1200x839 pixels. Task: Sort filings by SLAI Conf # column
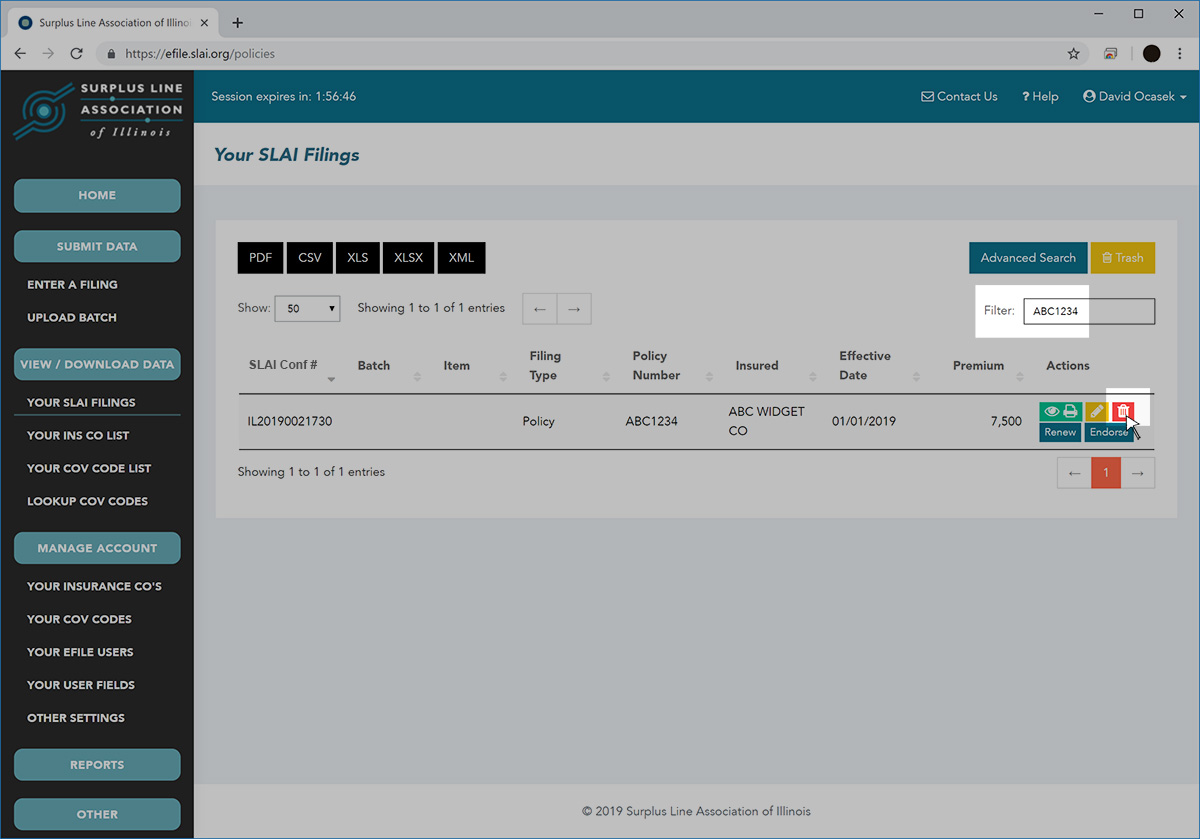[x=278, y=366]
